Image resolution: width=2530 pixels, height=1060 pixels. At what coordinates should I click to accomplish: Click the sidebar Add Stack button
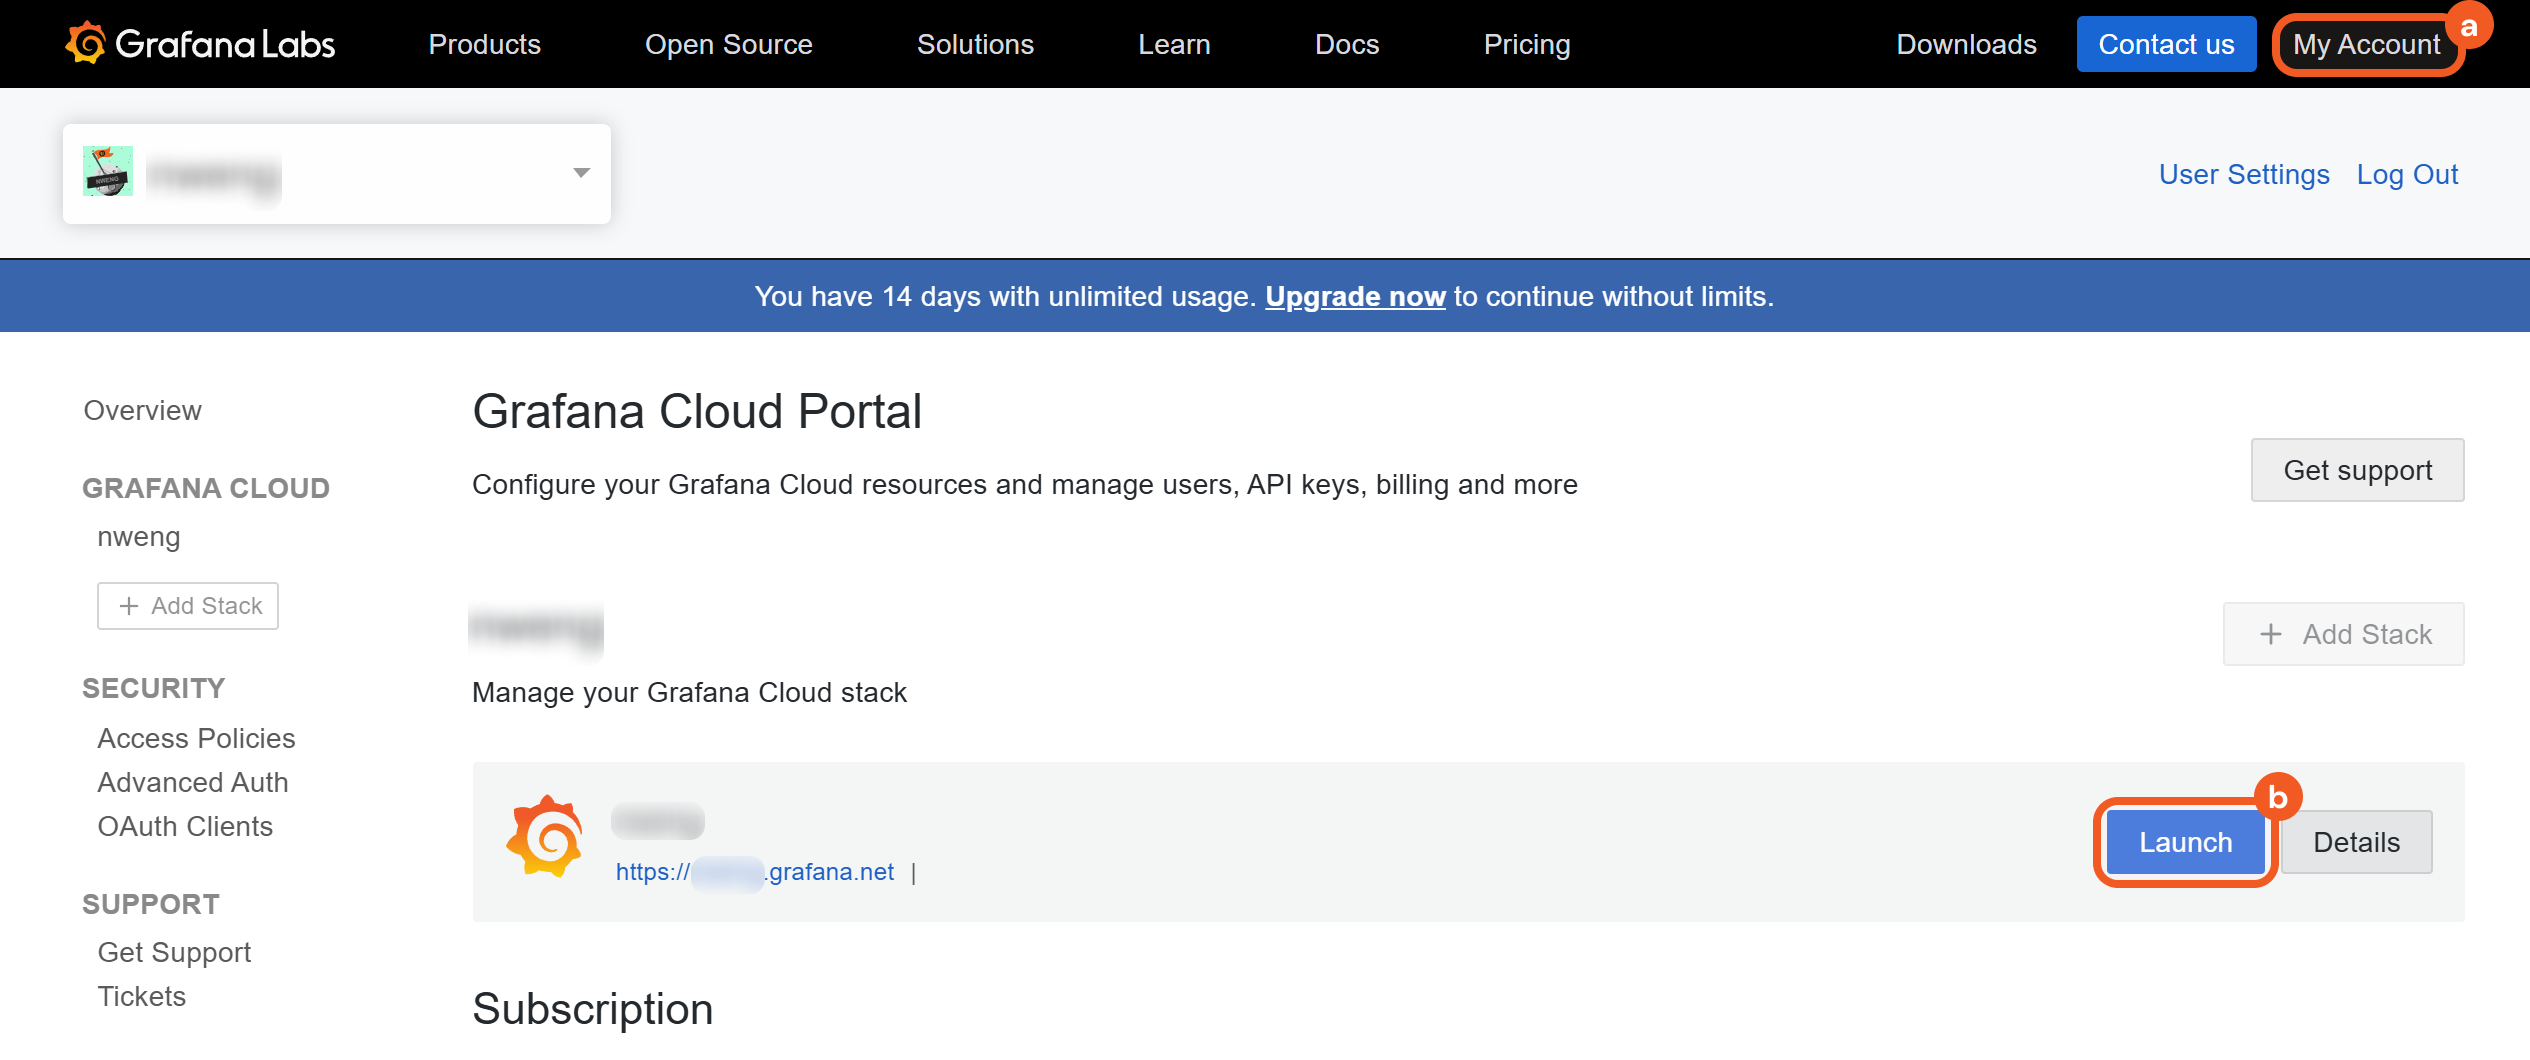(188, 606)
